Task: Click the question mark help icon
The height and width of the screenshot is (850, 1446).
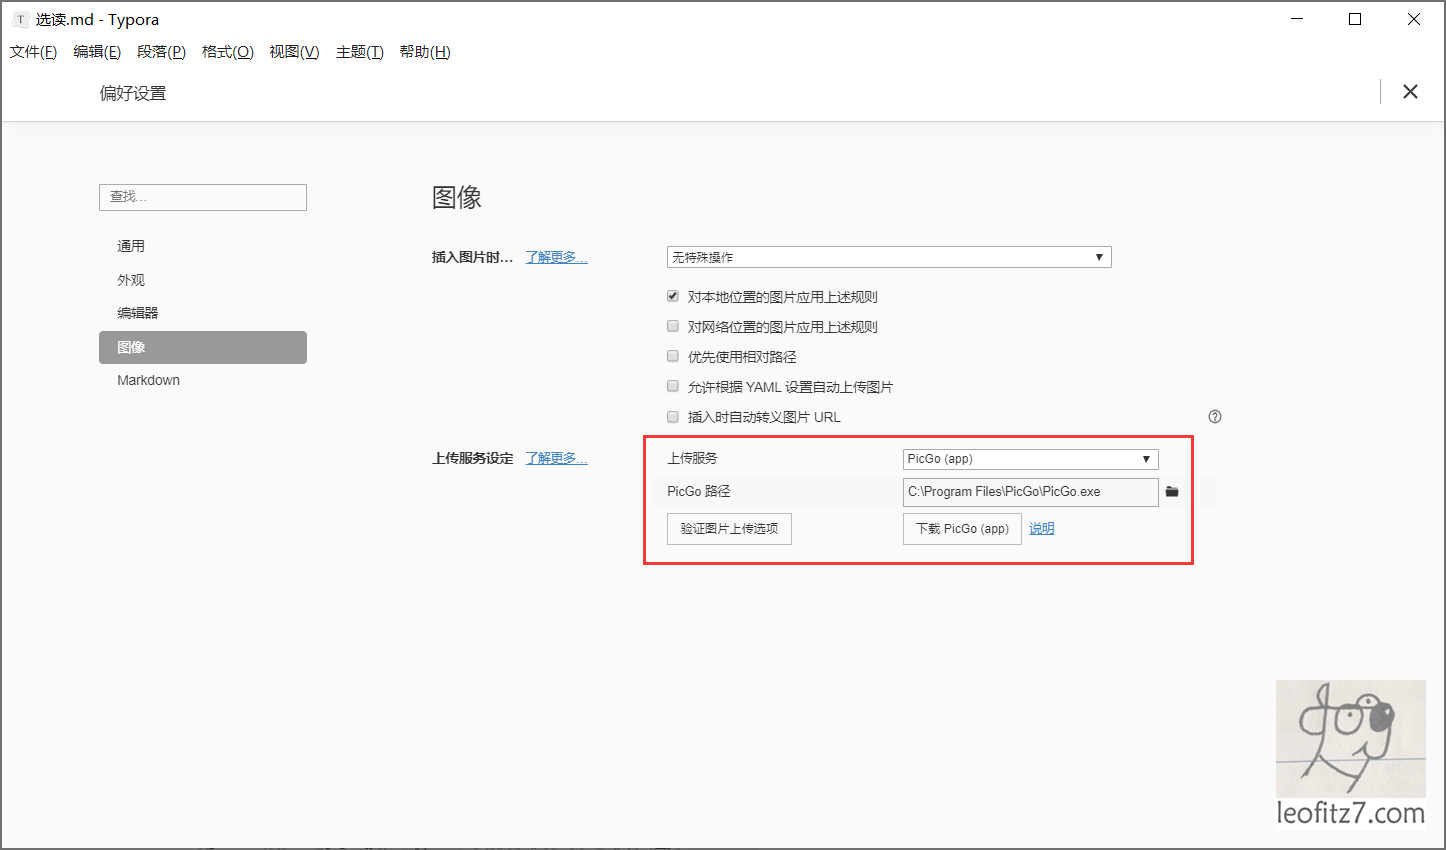Action: click(x=1214, y=416)
